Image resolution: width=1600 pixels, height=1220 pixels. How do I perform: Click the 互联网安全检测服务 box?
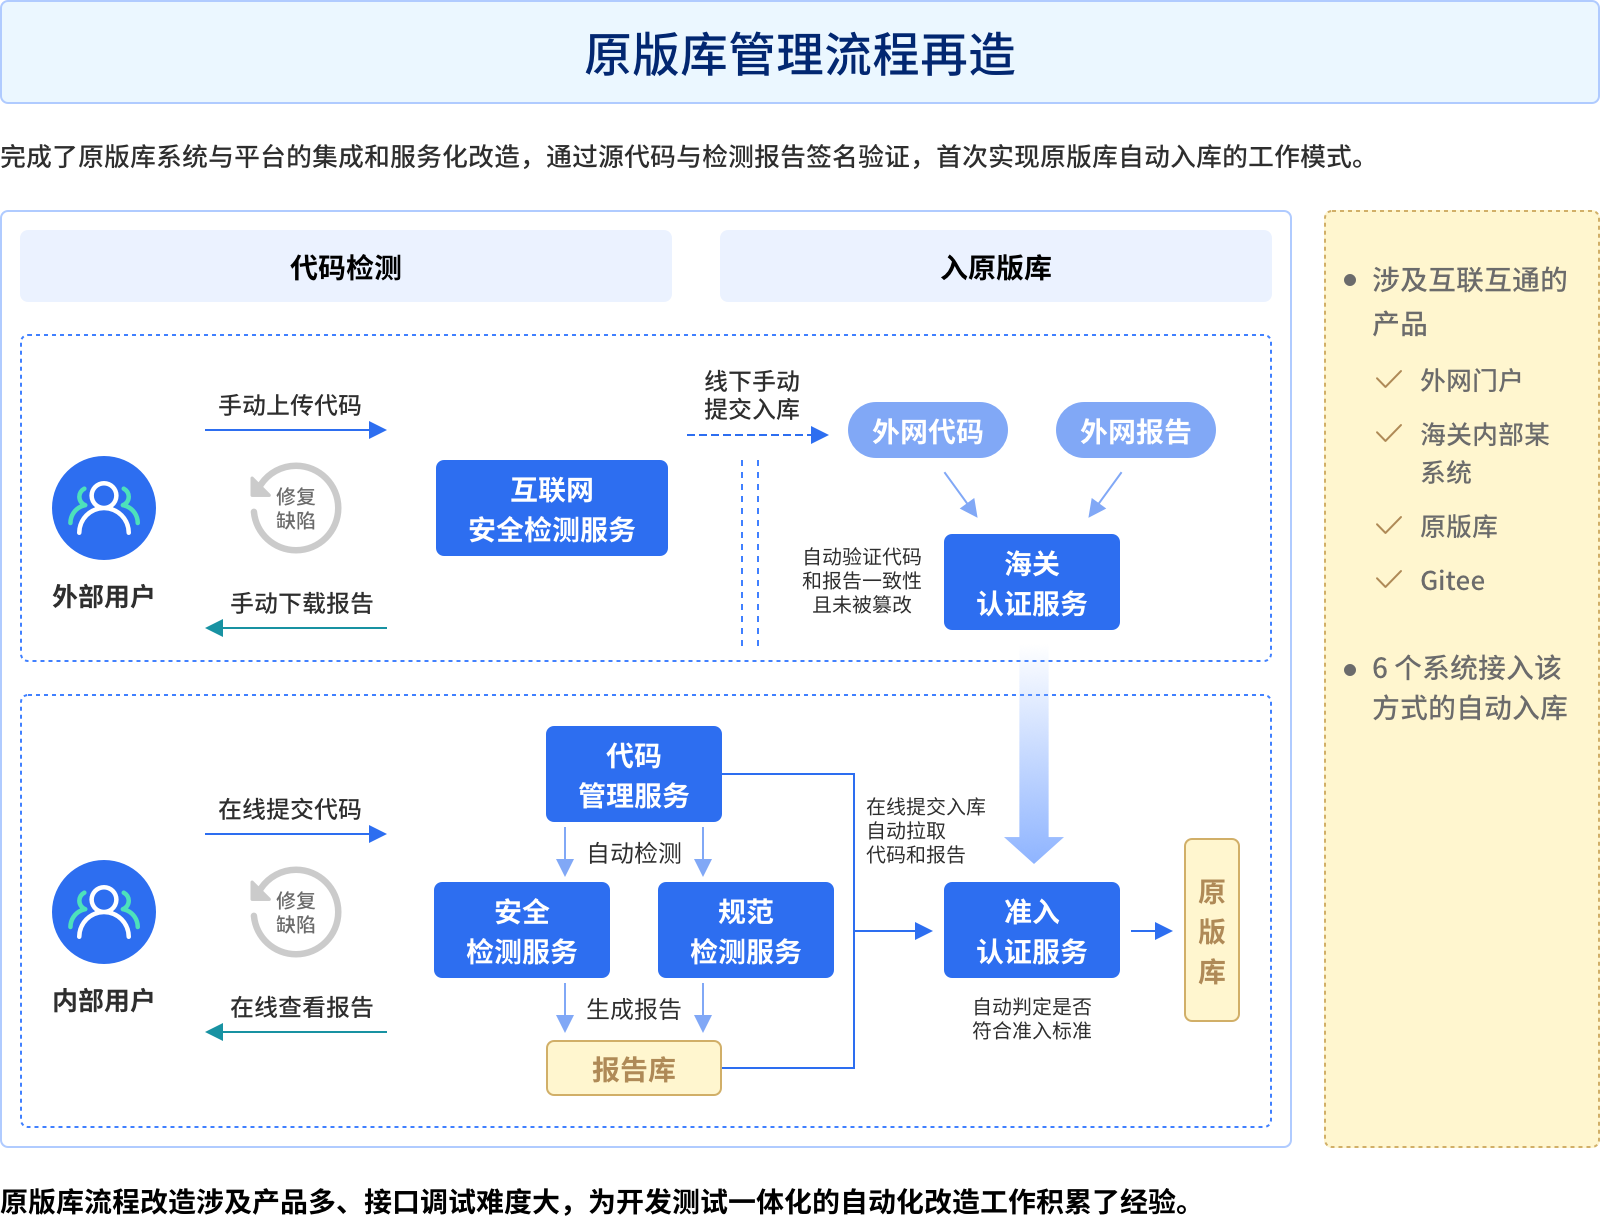click(x=552, y=508)
